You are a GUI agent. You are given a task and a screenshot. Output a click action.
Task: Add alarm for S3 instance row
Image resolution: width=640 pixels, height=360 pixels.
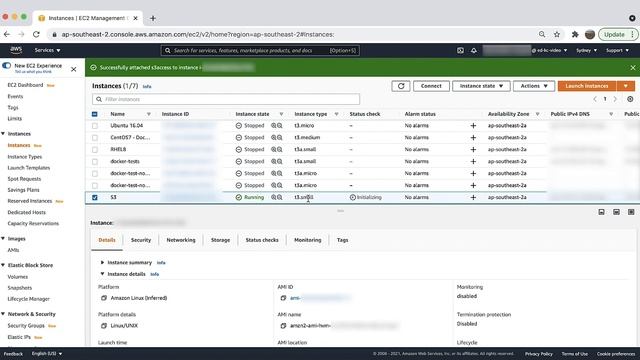(x=473, y=197)
